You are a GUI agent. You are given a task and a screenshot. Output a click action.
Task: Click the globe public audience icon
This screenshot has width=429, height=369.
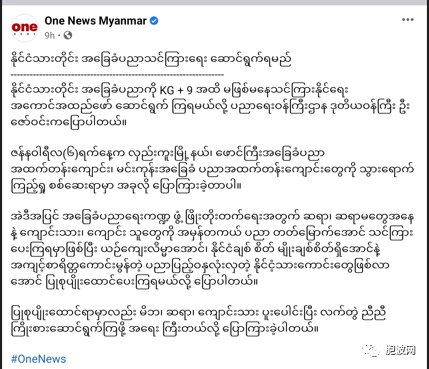pyautogui.click(x=68, y=35)
